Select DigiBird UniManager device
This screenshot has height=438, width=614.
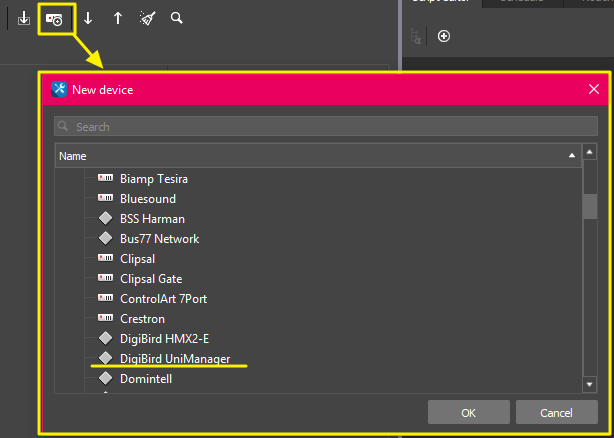175,359
